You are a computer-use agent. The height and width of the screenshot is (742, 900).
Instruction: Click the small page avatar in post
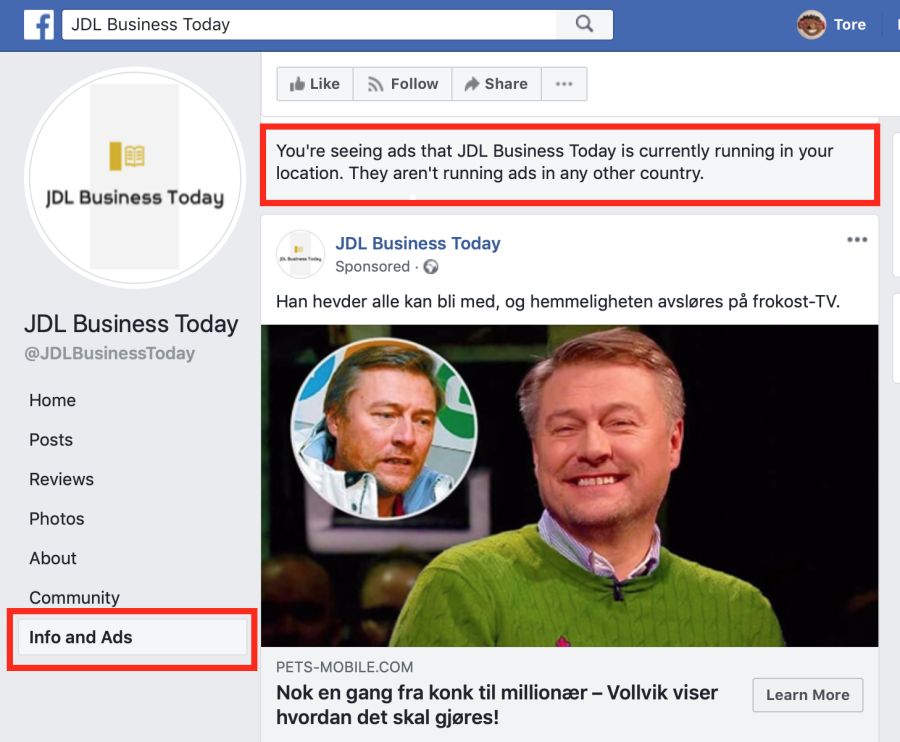[300, 254]
